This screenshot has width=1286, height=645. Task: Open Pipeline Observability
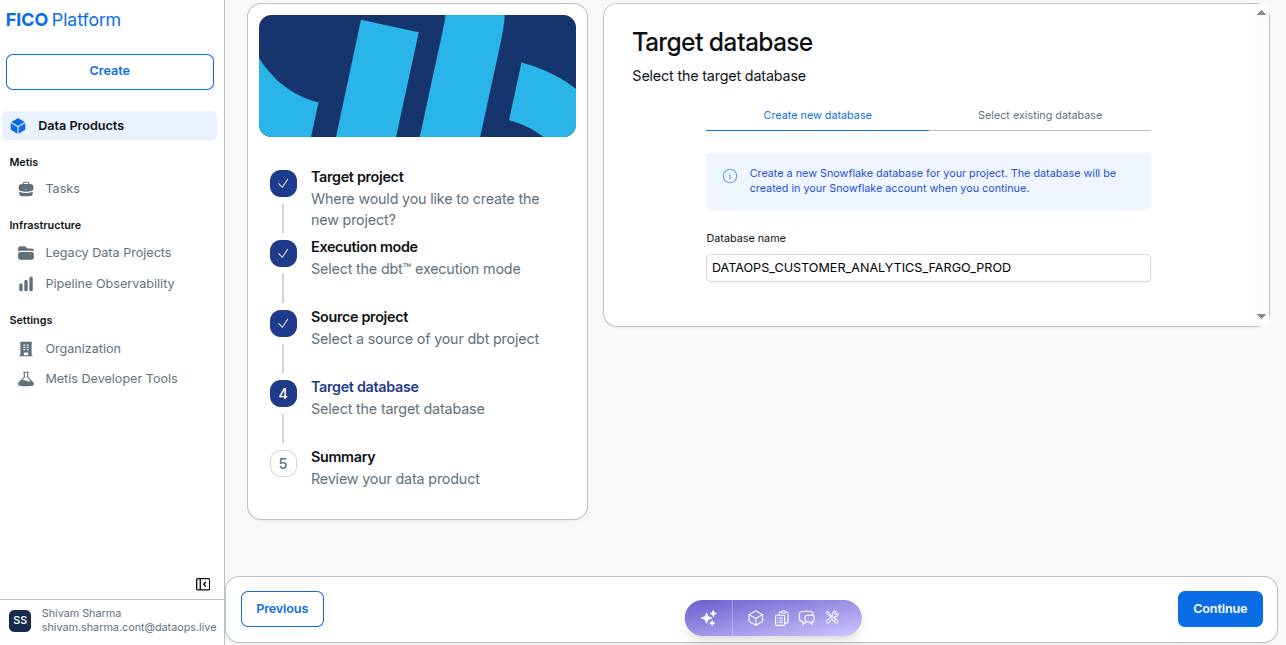(x=109, y=284)
